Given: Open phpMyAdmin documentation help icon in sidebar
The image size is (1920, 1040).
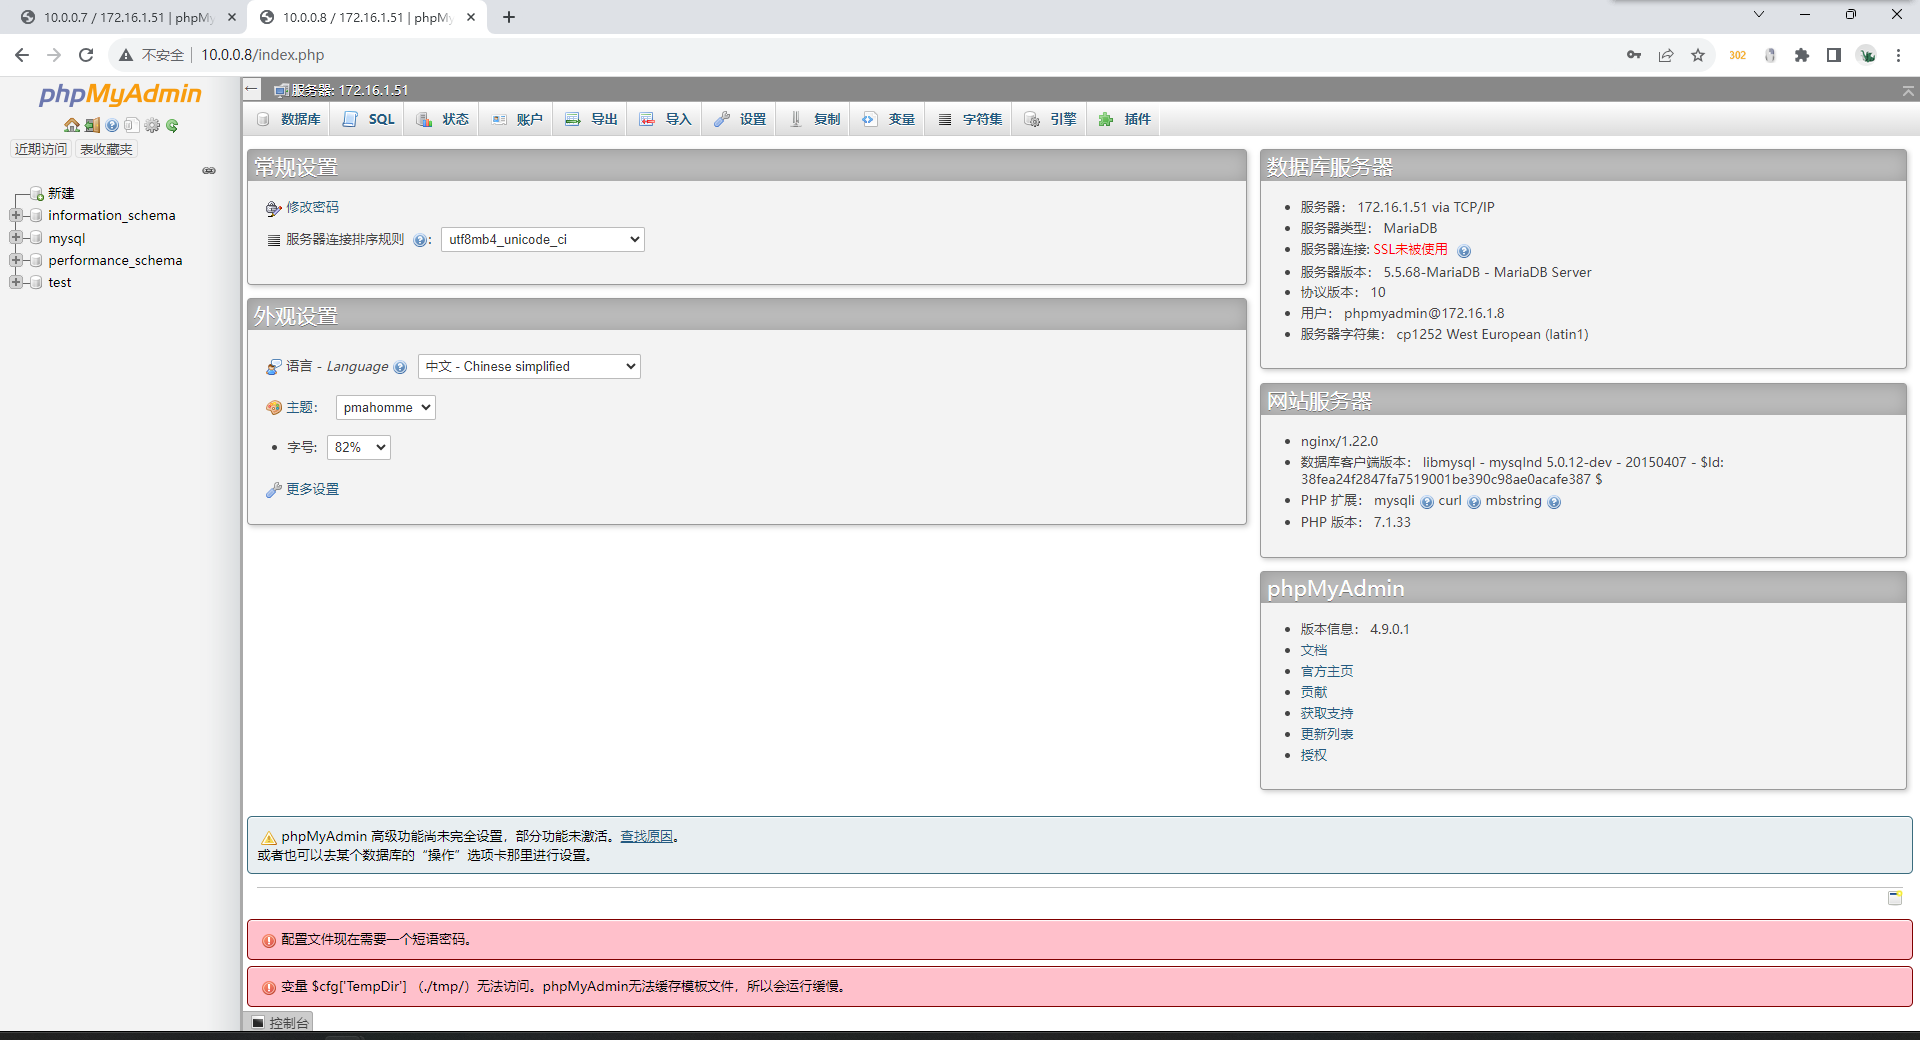Looking at the screenshot, I should click(x=112, y=125).
